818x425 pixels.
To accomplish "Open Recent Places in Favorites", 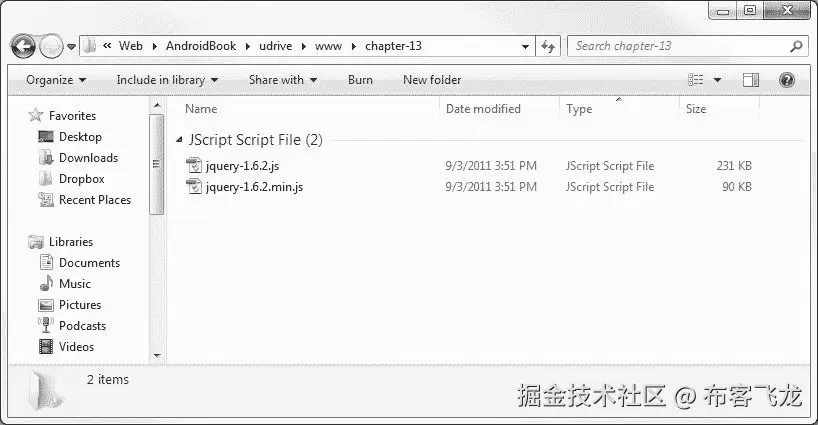I will (x=95, y=200).
